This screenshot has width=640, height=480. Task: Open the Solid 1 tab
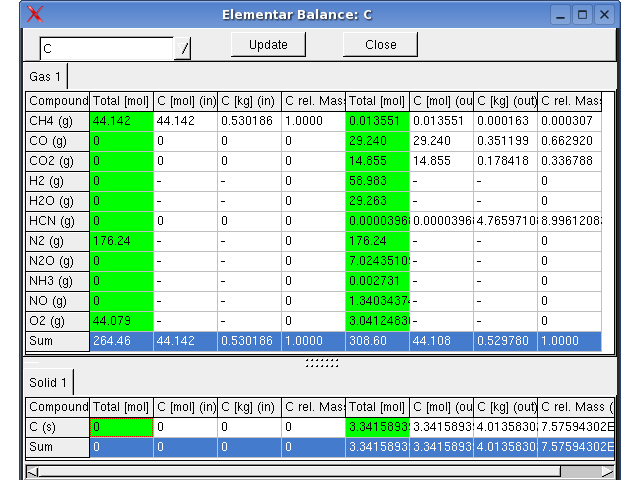(x=49, y=383)
